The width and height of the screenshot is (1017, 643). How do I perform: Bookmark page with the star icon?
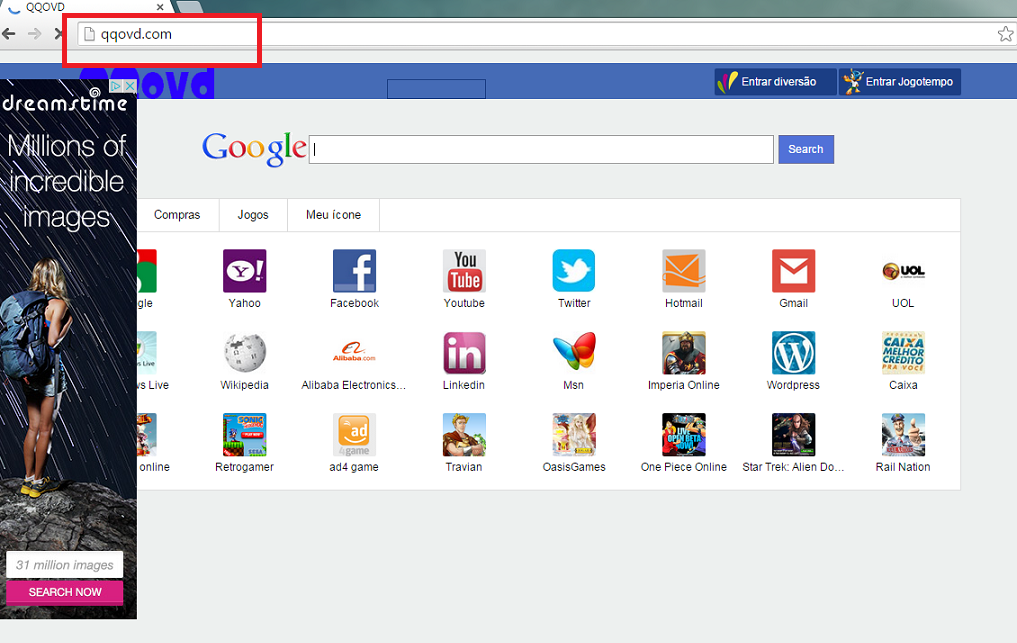point(1005,34)
